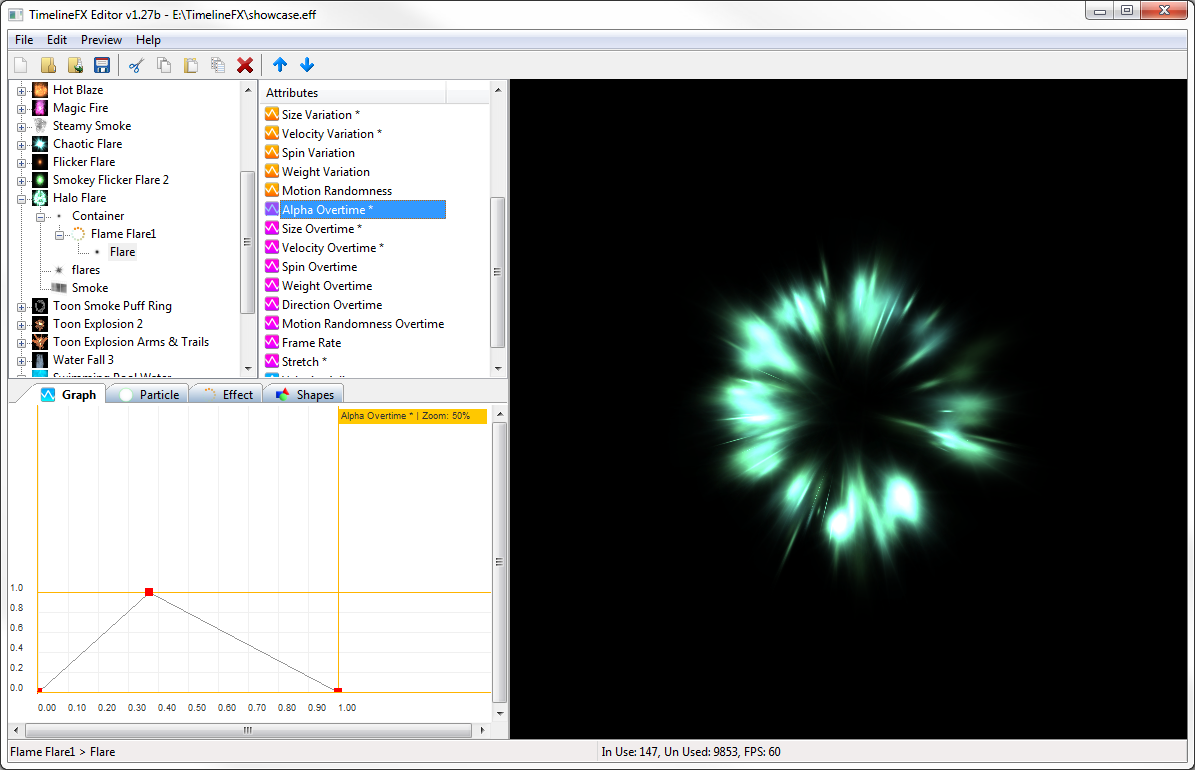Click the New file toolbar icon
Image resolution: width=1195 pixels, height=770 pixels.
(x=21, y=66)
